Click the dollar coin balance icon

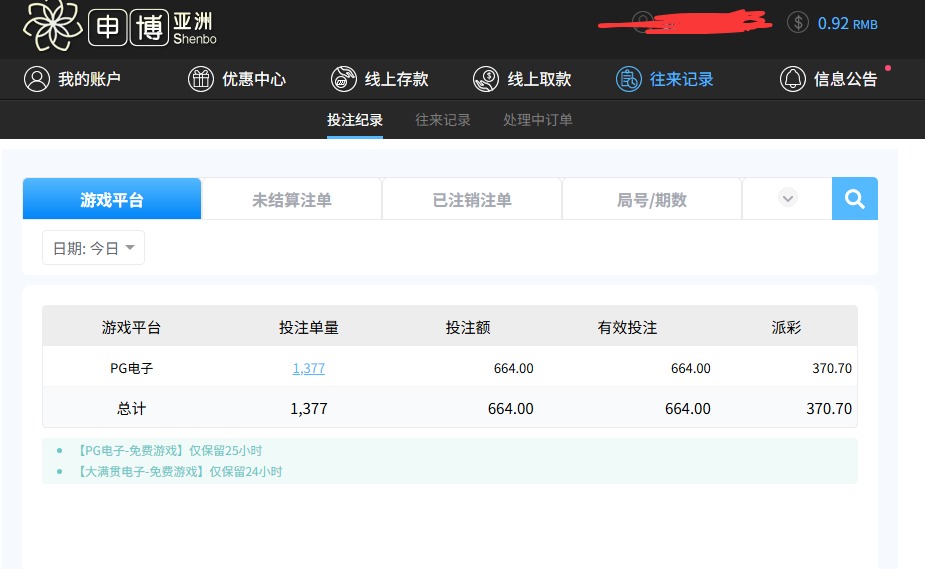point(797,23)
